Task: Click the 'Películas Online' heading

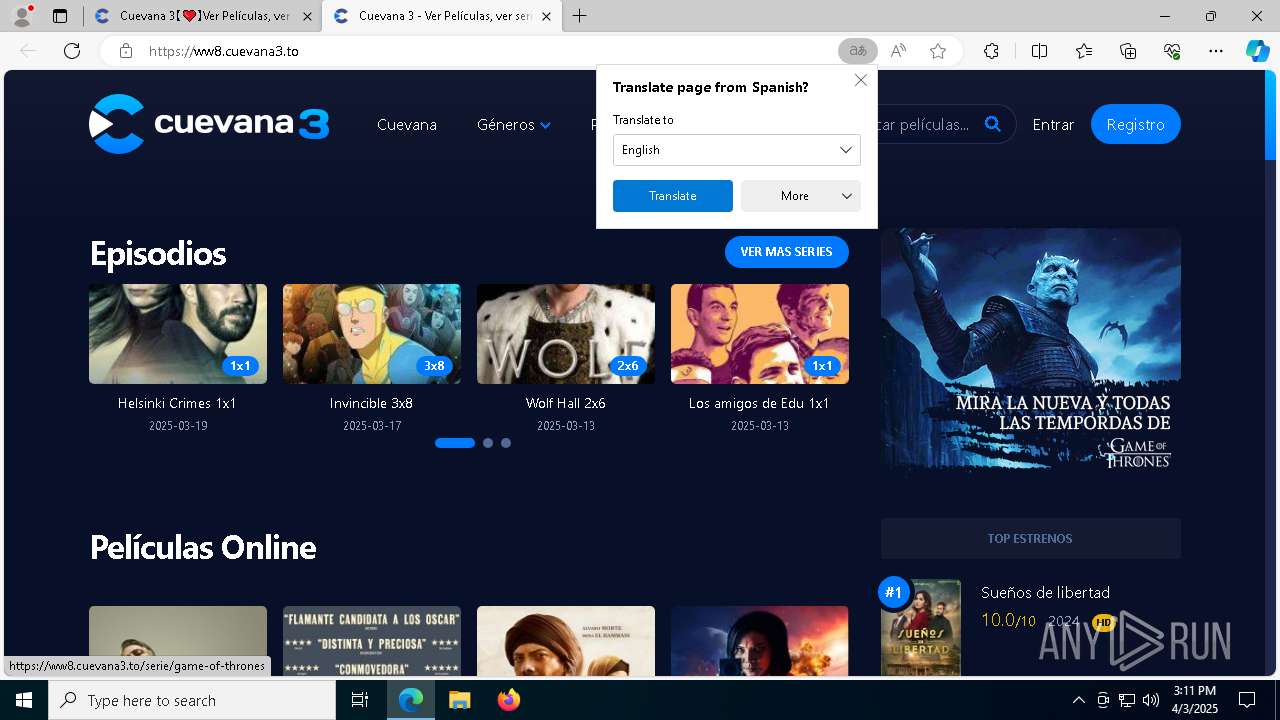Action: tap(203, 547)
